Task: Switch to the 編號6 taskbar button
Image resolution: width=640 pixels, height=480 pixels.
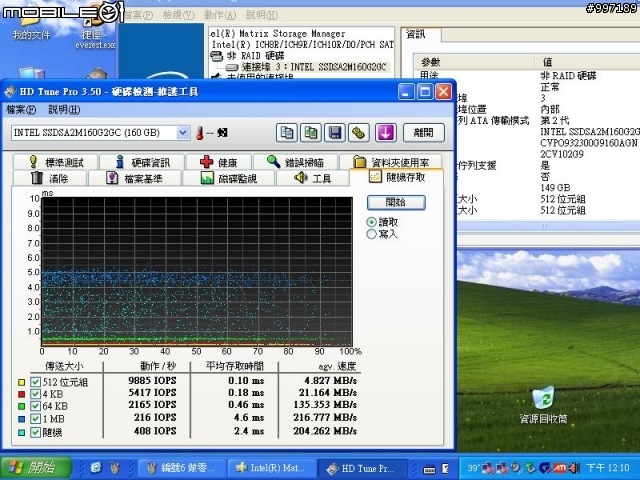Action: click(182, 468)
